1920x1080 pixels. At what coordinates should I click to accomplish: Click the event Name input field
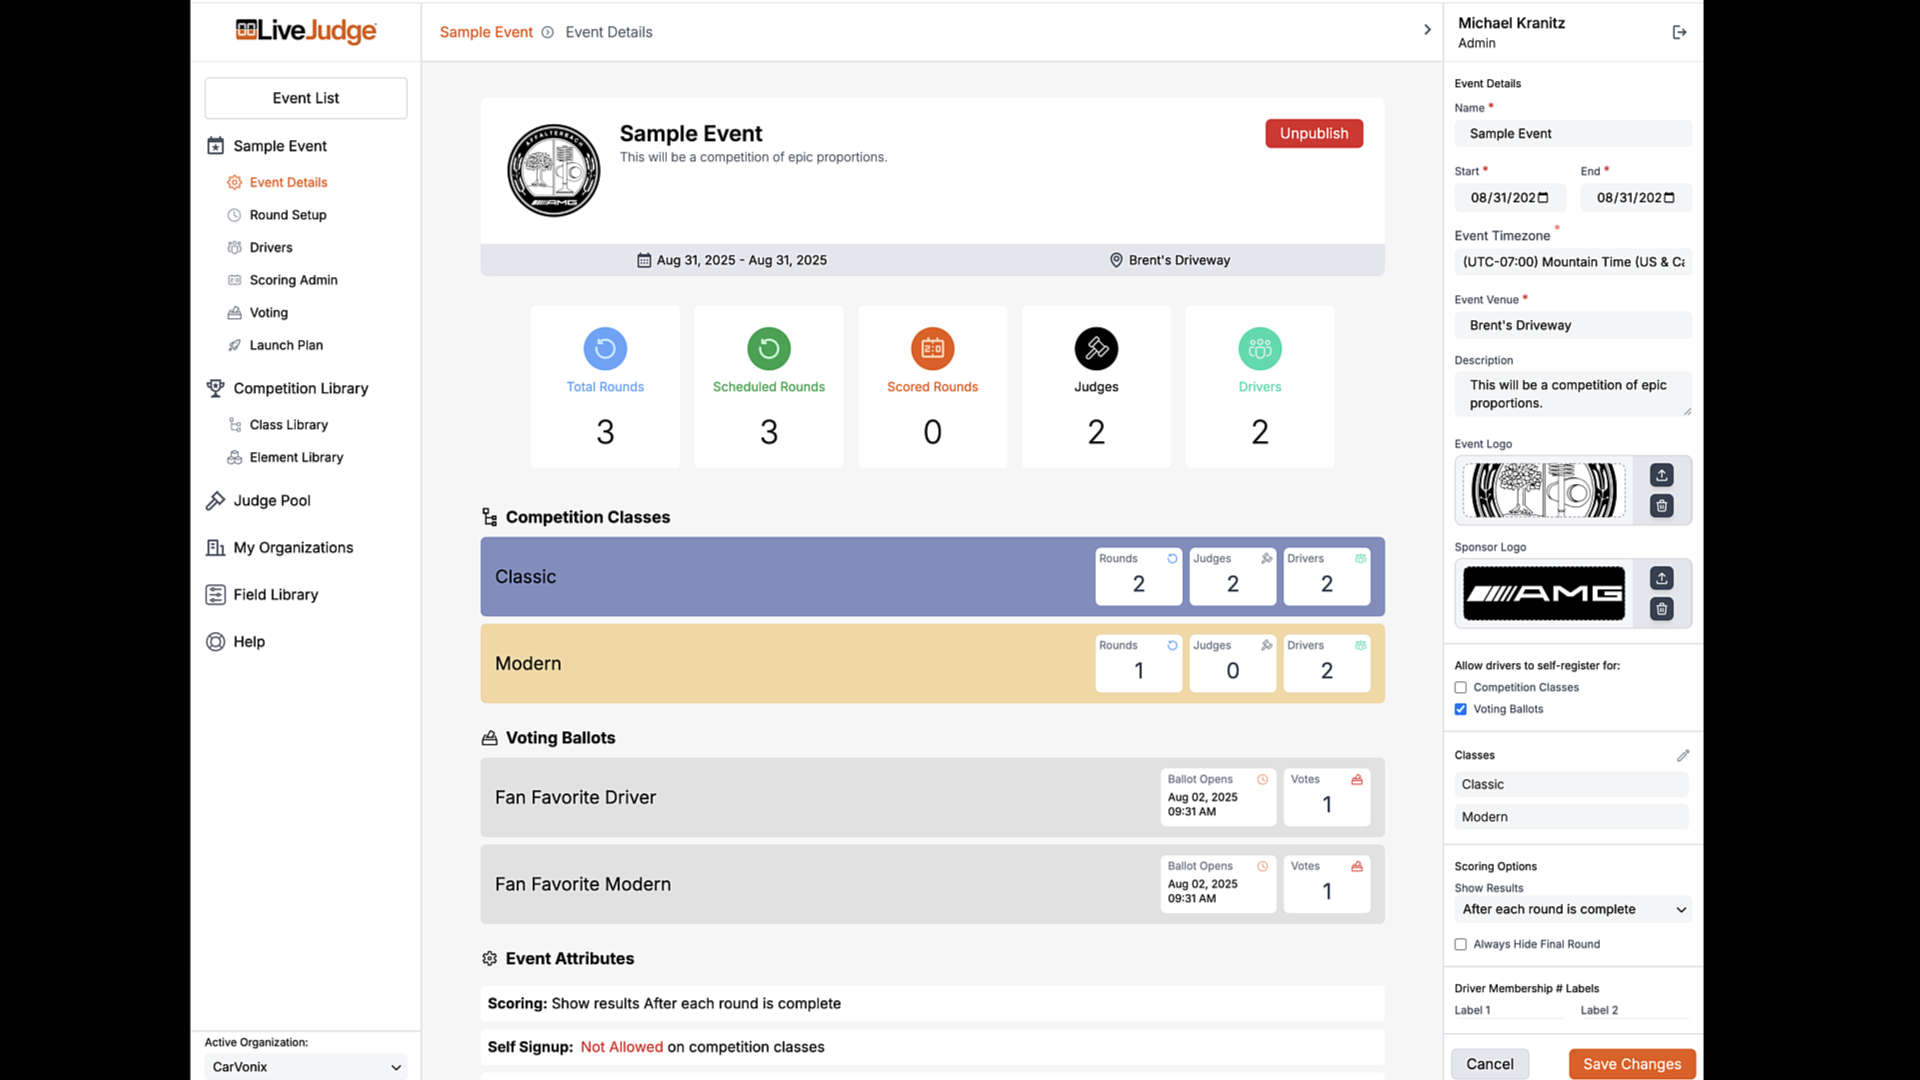pyautogui.click(x=1573, y=133)
